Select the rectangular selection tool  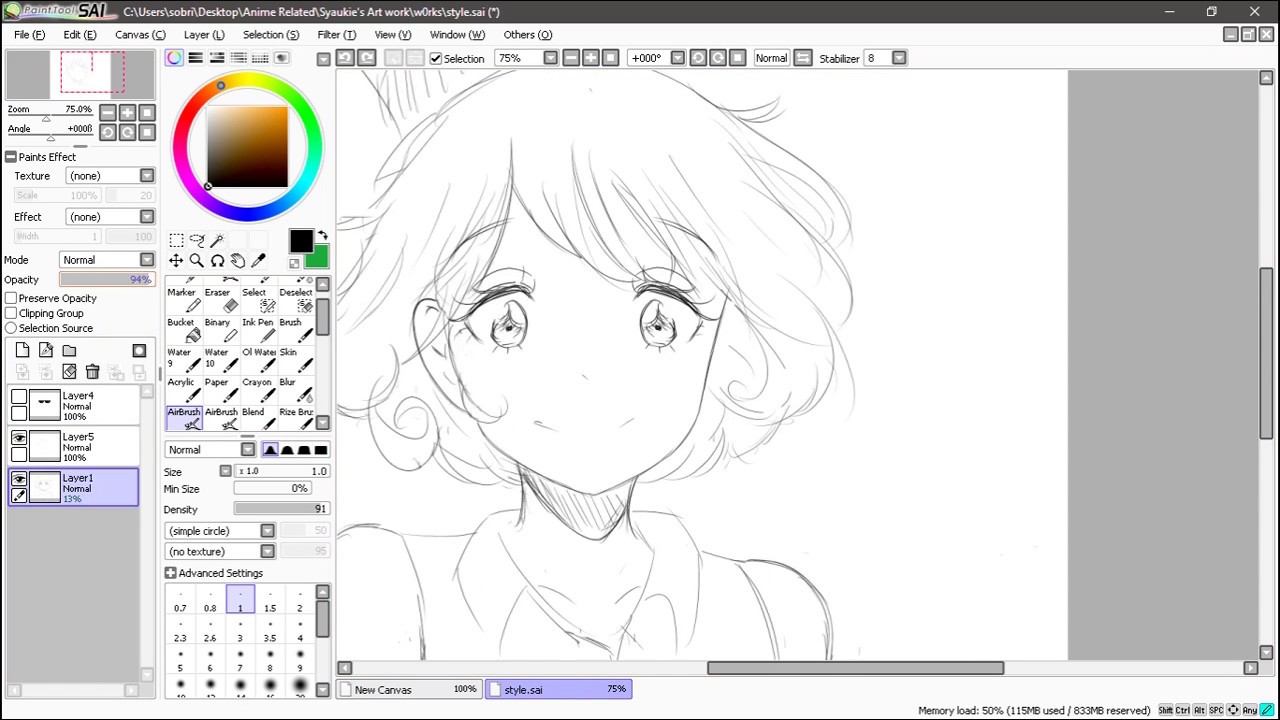[x=176, y=240]
